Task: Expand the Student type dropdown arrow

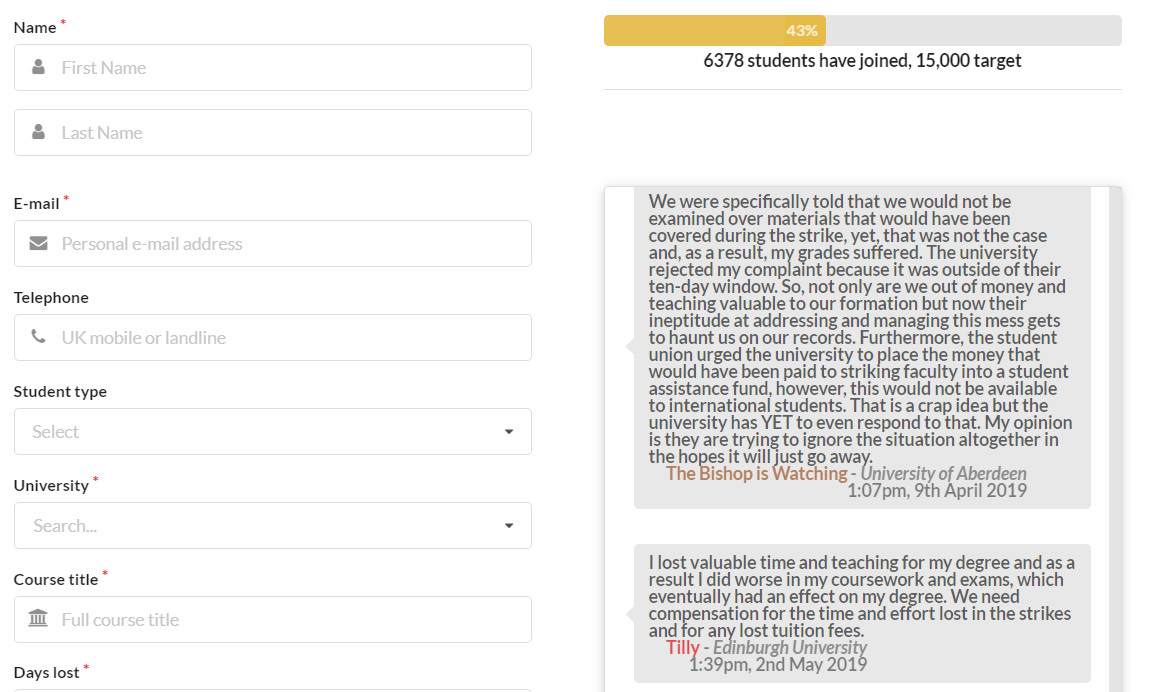Action: click(x=509, y=432)
